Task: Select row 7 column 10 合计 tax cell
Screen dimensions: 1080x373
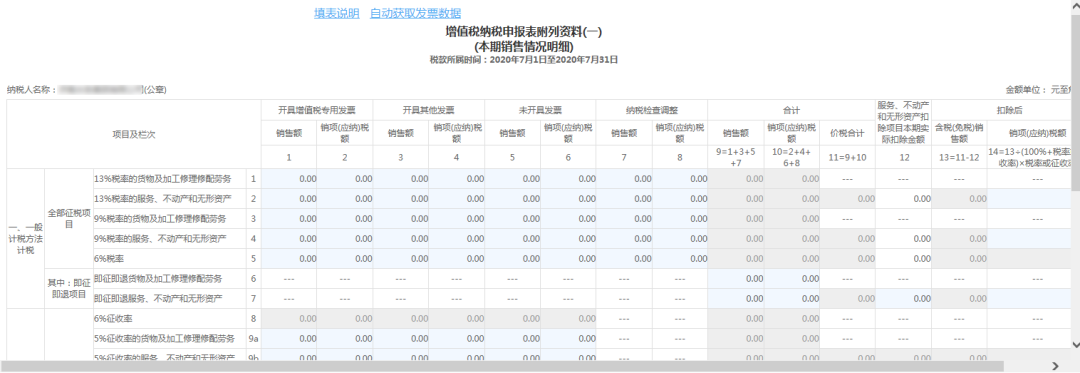Action: (x=791, y=299)
